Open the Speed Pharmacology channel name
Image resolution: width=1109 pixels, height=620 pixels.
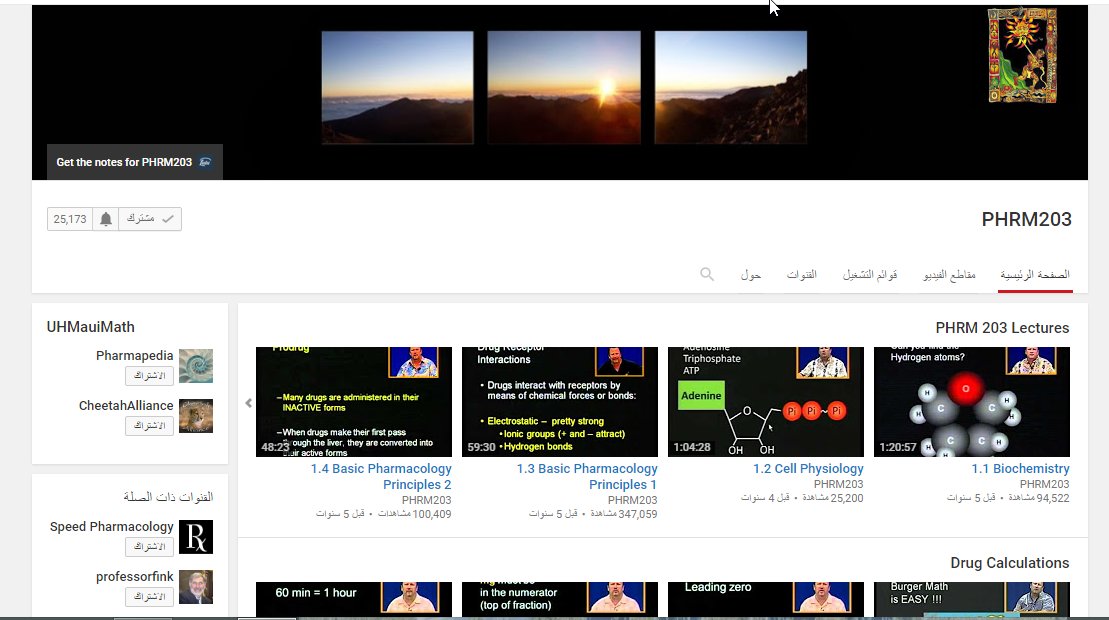pos(112,527)
